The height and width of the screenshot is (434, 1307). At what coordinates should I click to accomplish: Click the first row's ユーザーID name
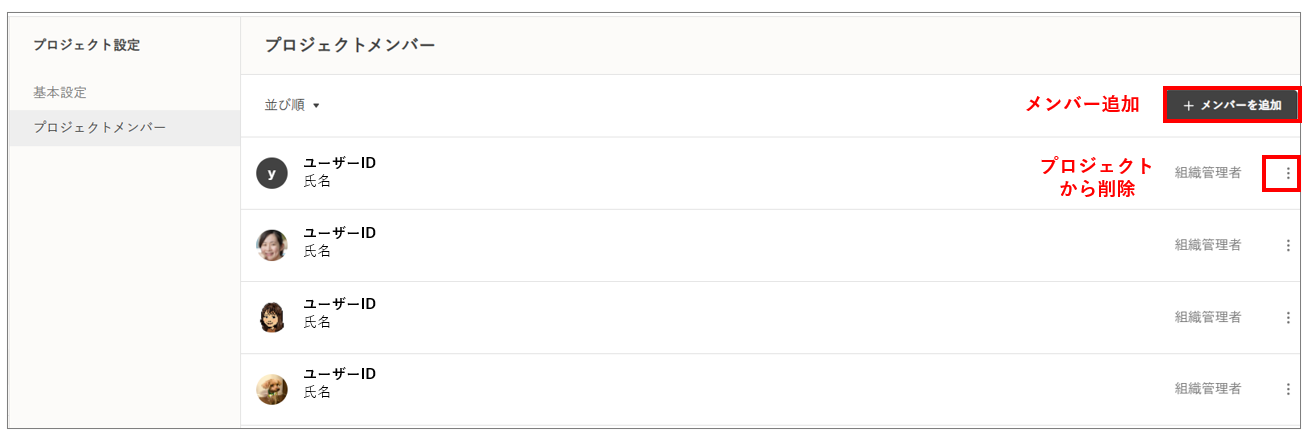340,163
